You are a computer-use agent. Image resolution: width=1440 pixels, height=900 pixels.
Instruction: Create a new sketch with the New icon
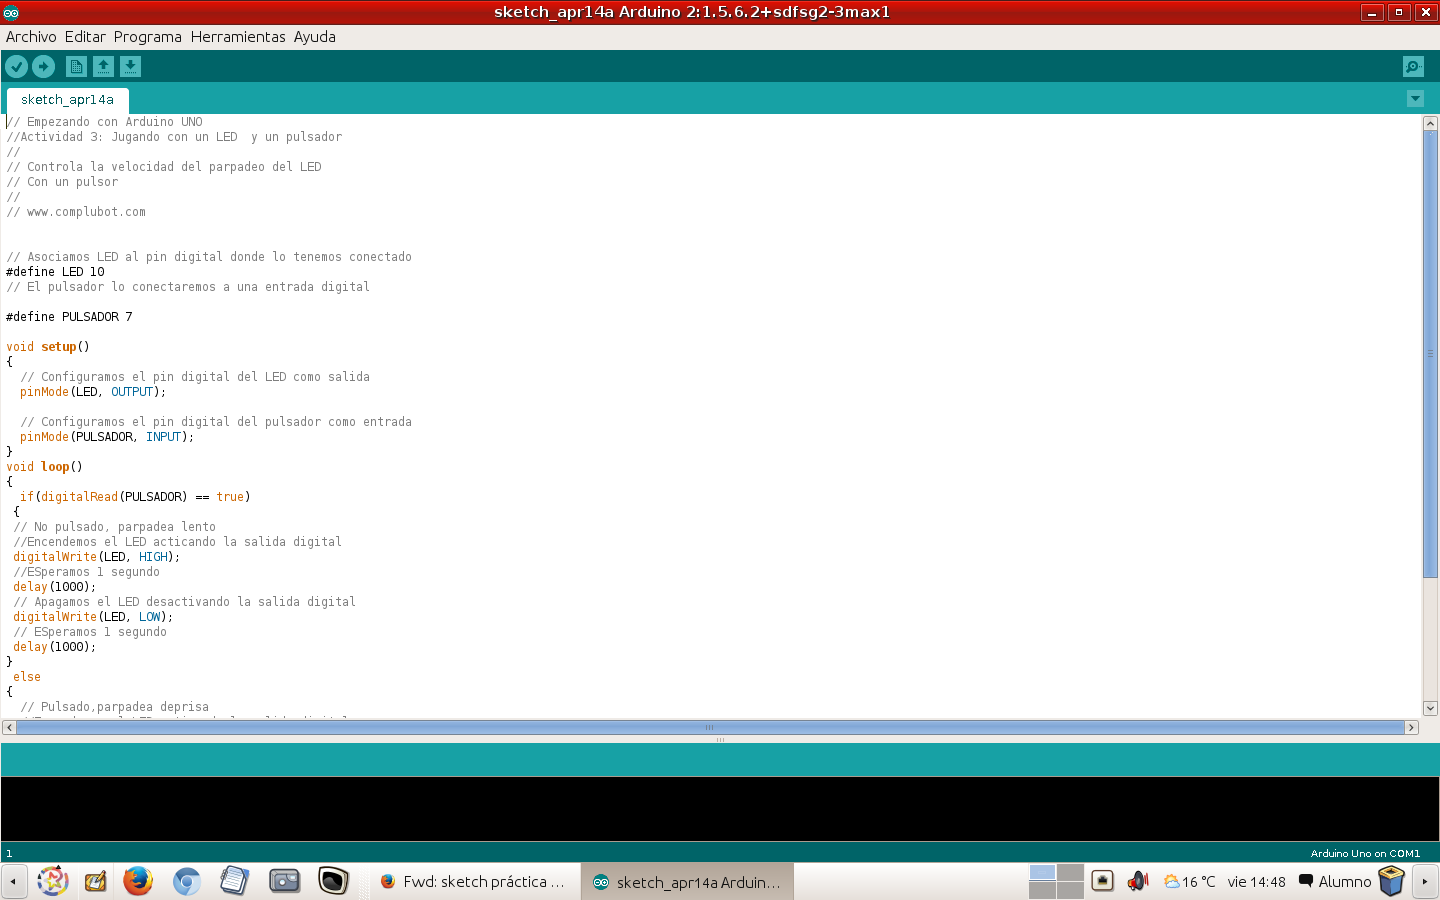(x=76, y=66)
